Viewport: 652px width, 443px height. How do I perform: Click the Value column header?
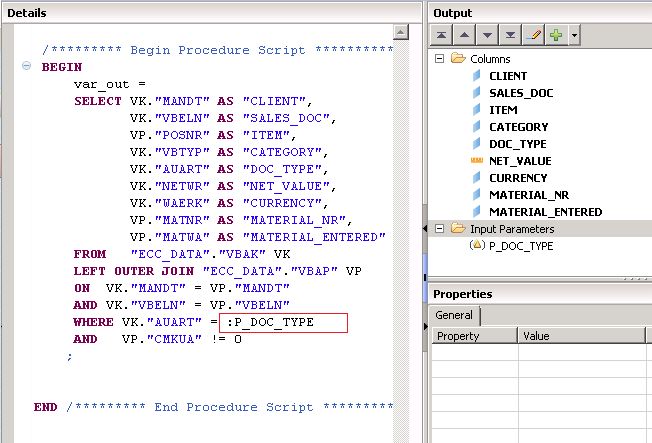585,337
